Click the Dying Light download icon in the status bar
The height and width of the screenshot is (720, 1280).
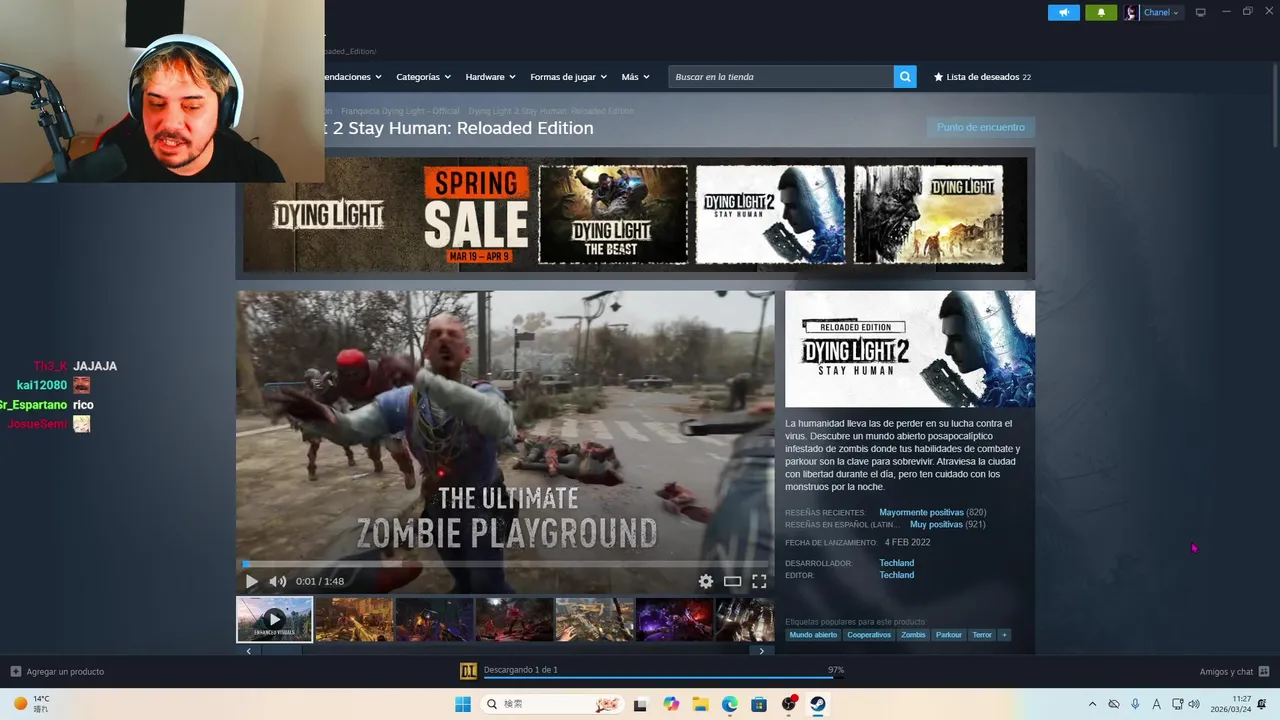(468, 671)
